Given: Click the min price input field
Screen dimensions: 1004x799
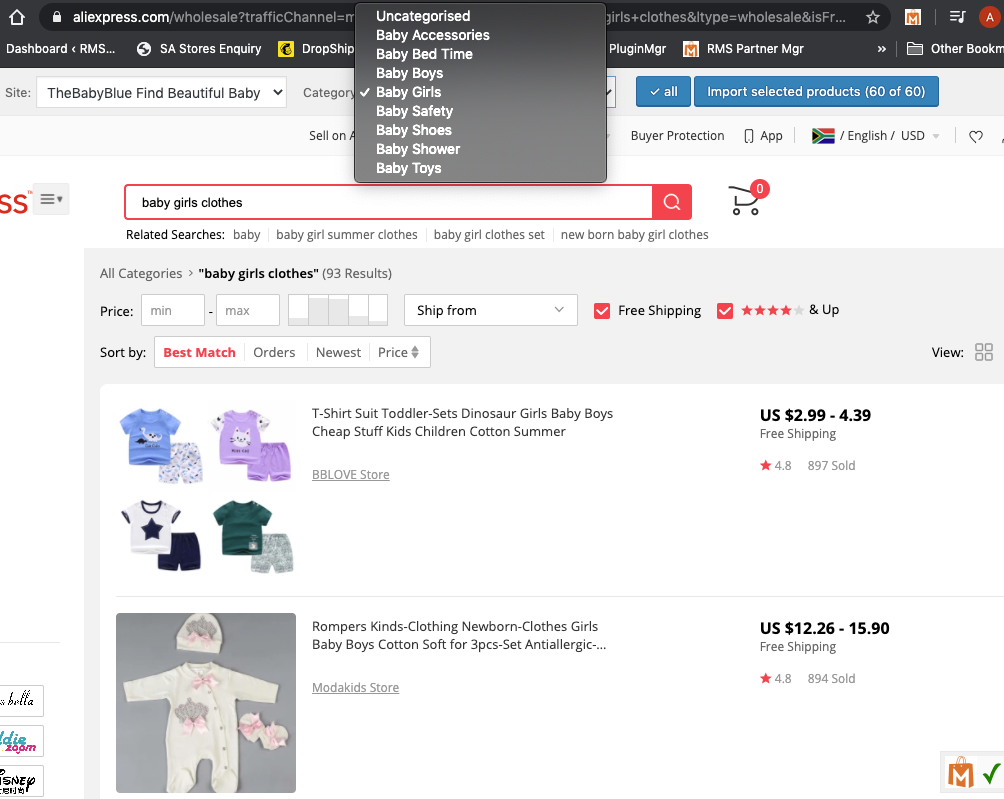Looking at the screenshot, I should pos(172,311).
